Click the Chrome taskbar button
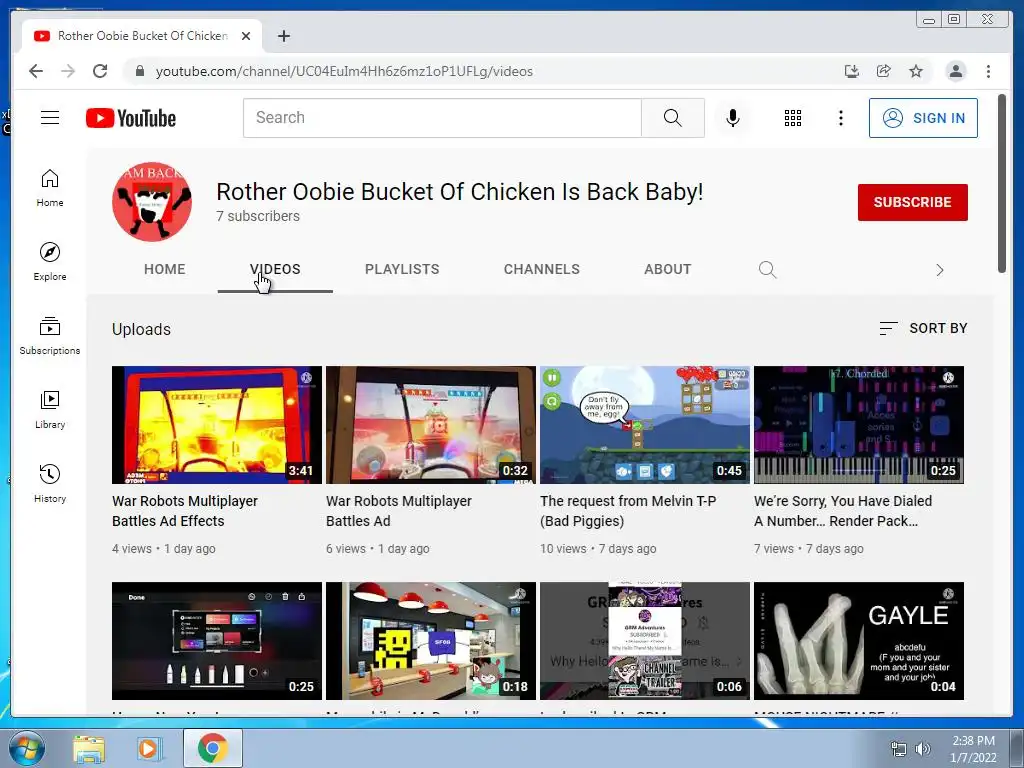The width and height of the screenshot is (1024, 768). tap(212, 748)
